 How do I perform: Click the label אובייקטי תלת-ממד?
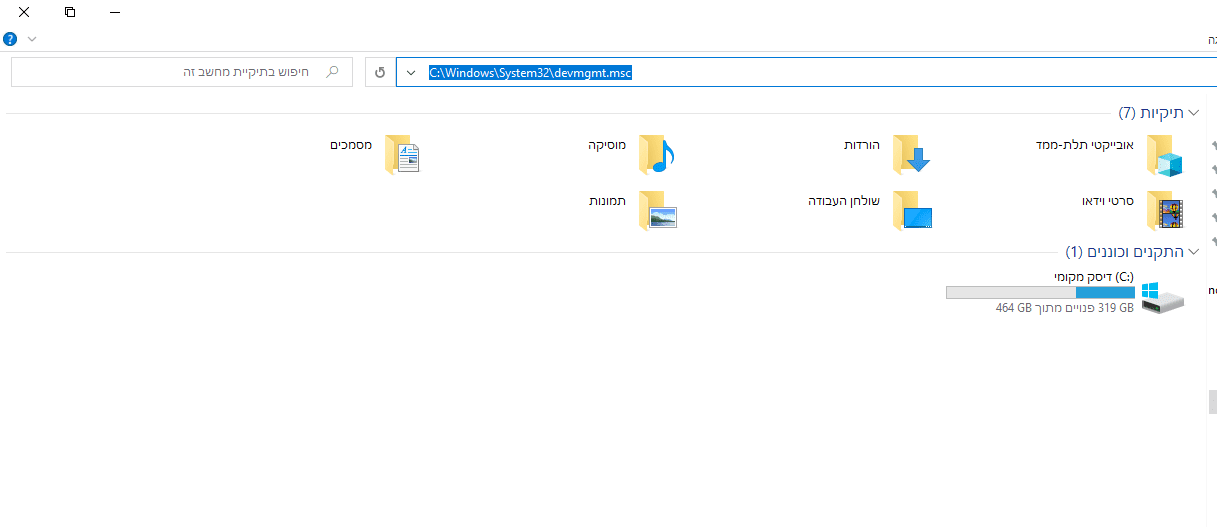(x=1084, y=145)
